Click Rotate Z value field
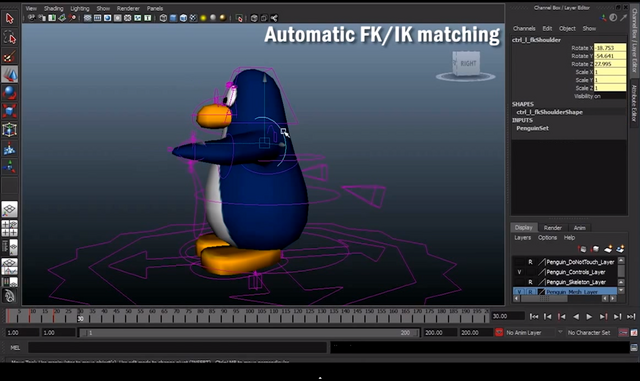Image resolution: width=640 pixels, height=381 pixels. pos(610,64)
